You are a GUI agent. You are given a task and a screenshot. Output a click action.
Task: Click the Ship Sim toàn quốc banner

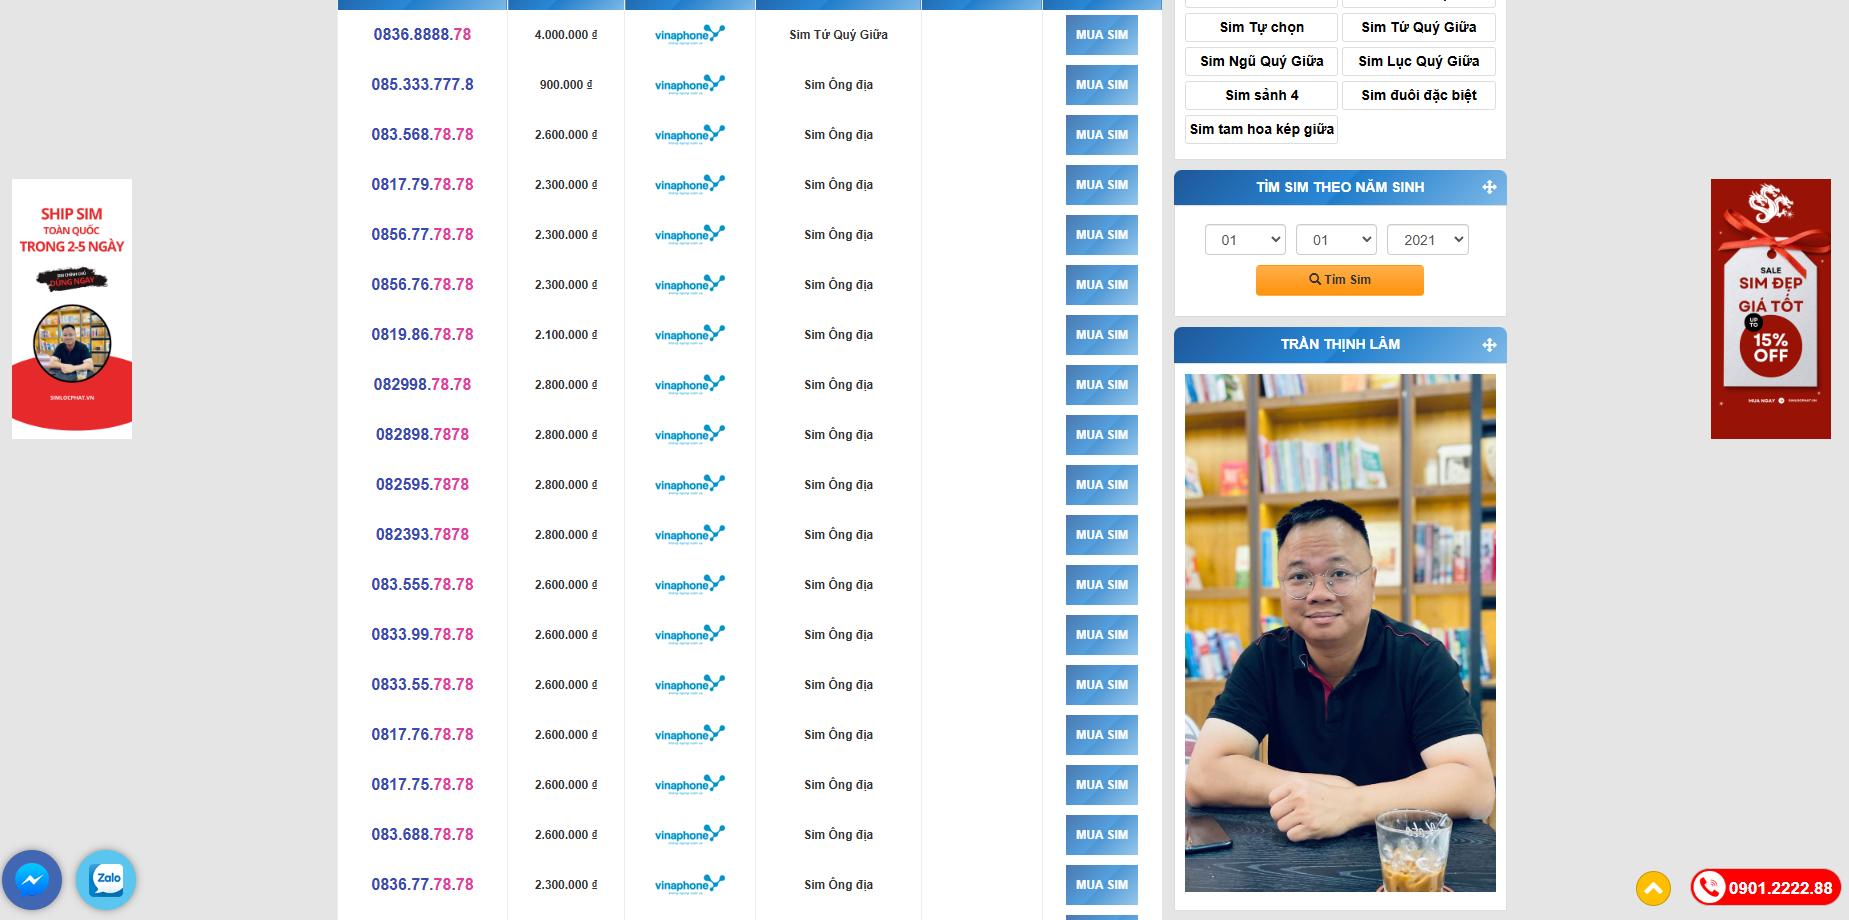click(x=72, y=309)
